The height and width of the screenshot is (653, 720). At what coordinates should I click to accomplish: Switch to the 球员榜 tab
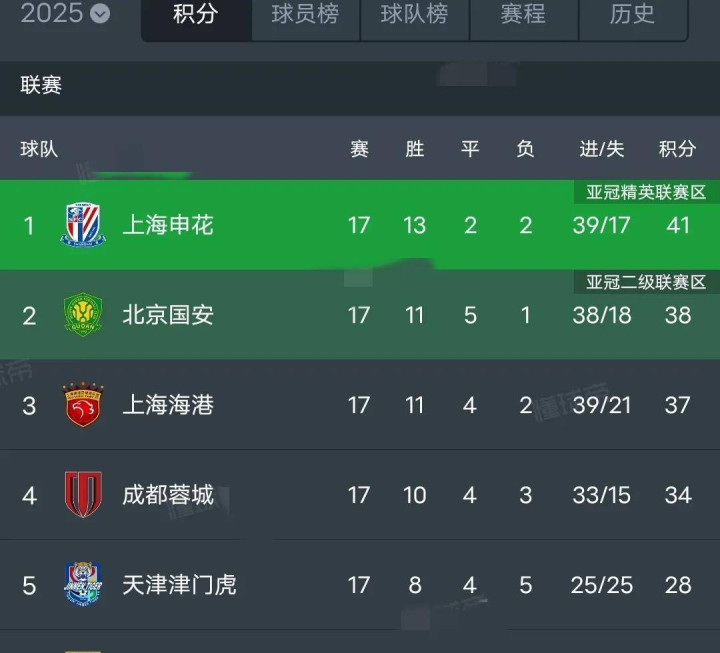(x=305, y=15)
